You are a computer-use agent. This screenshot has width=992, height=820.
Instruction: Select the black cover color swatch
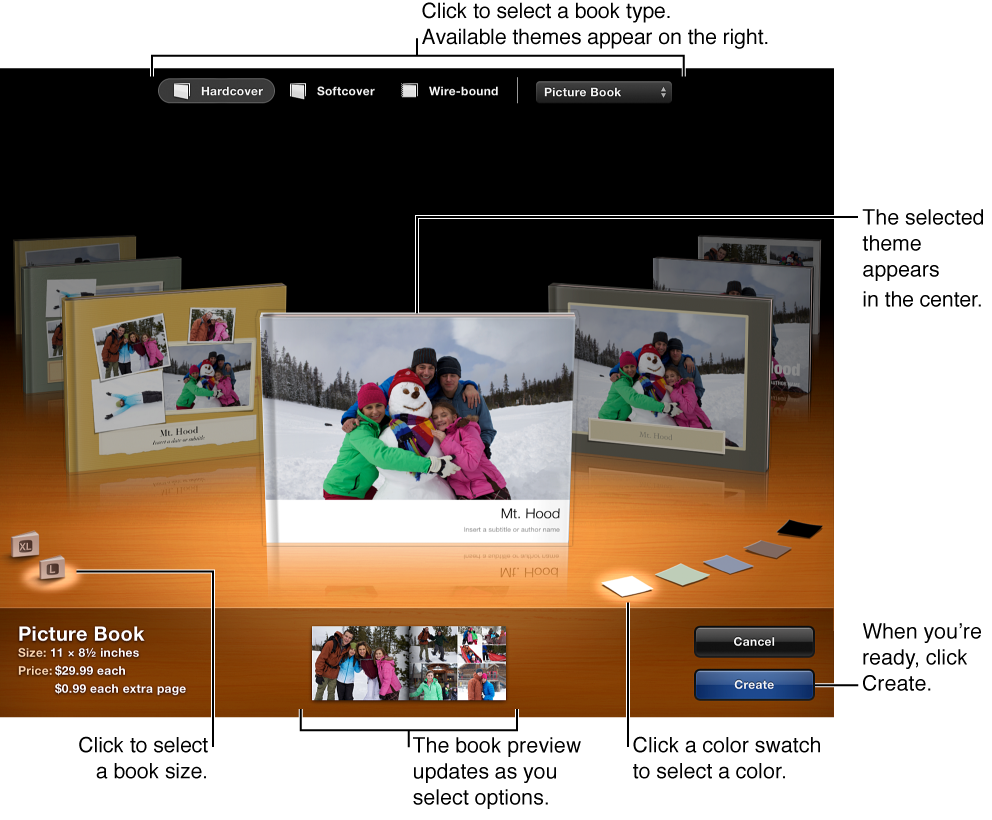click(x=800, y=527)
